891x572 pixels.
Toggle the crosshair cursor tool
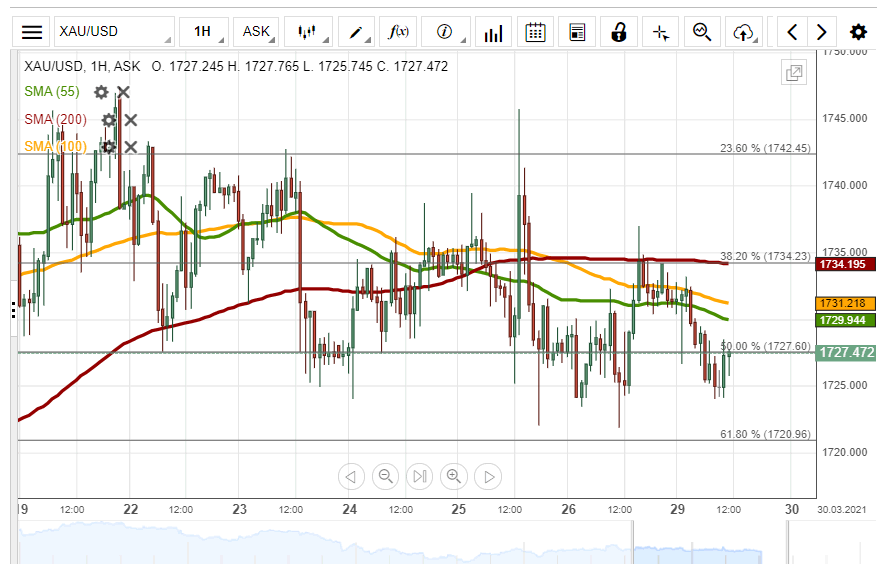click(660, 32)
